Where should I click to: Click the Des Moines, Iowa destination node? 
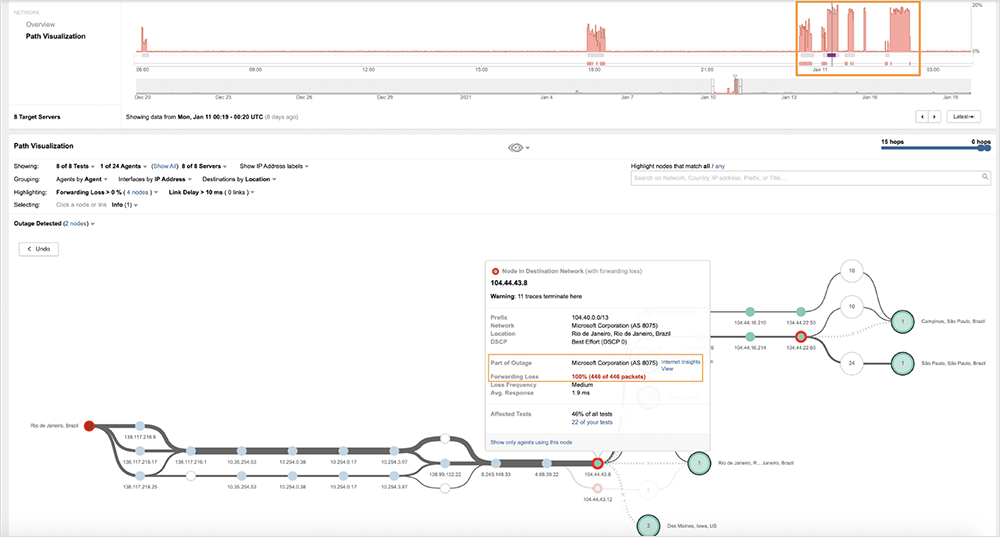point(647,524)
